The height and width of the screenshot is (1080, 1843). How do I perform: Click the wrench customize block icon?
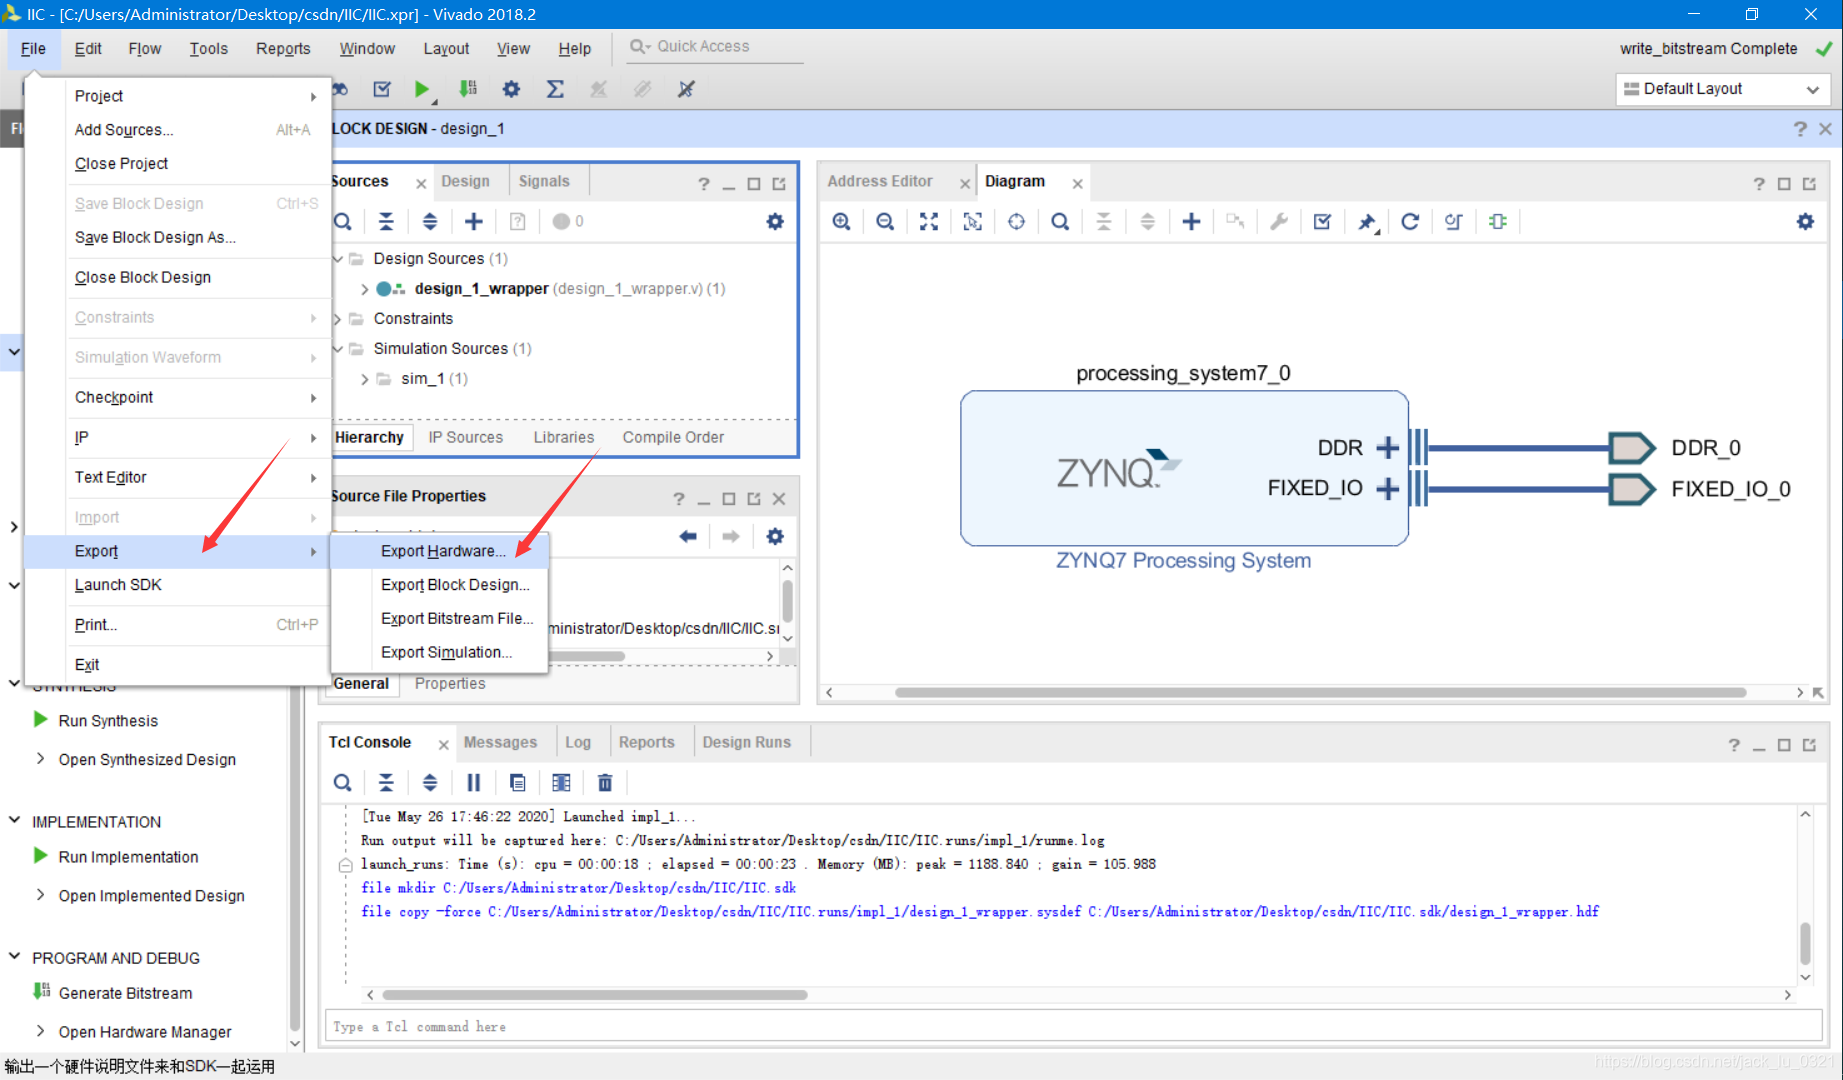point(1278,221)
